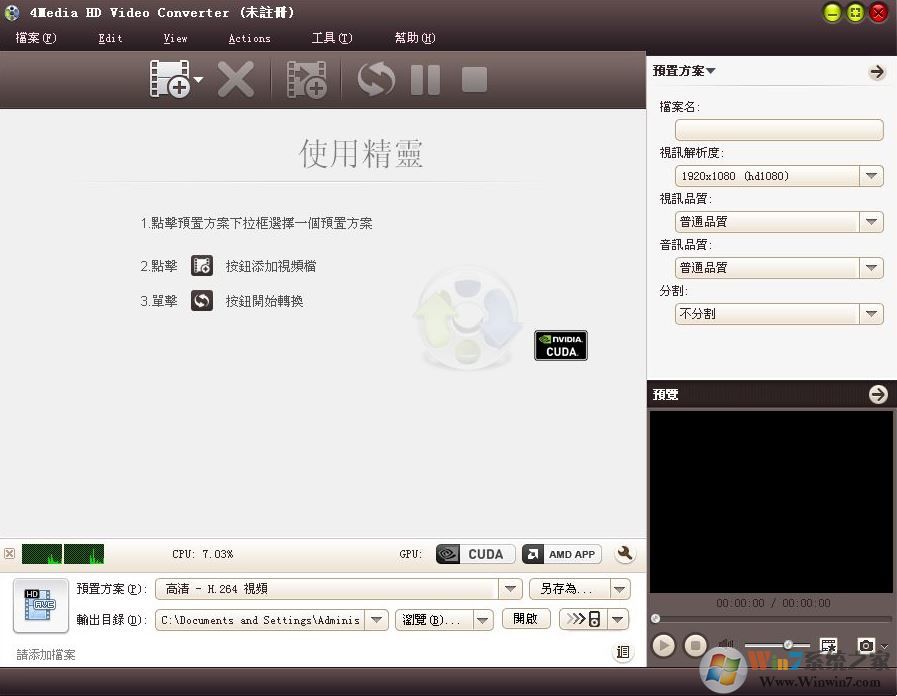Click the snapshot camera icon in preview panel
The width and height of the screenshot is (897, 696).
point(866,645)
